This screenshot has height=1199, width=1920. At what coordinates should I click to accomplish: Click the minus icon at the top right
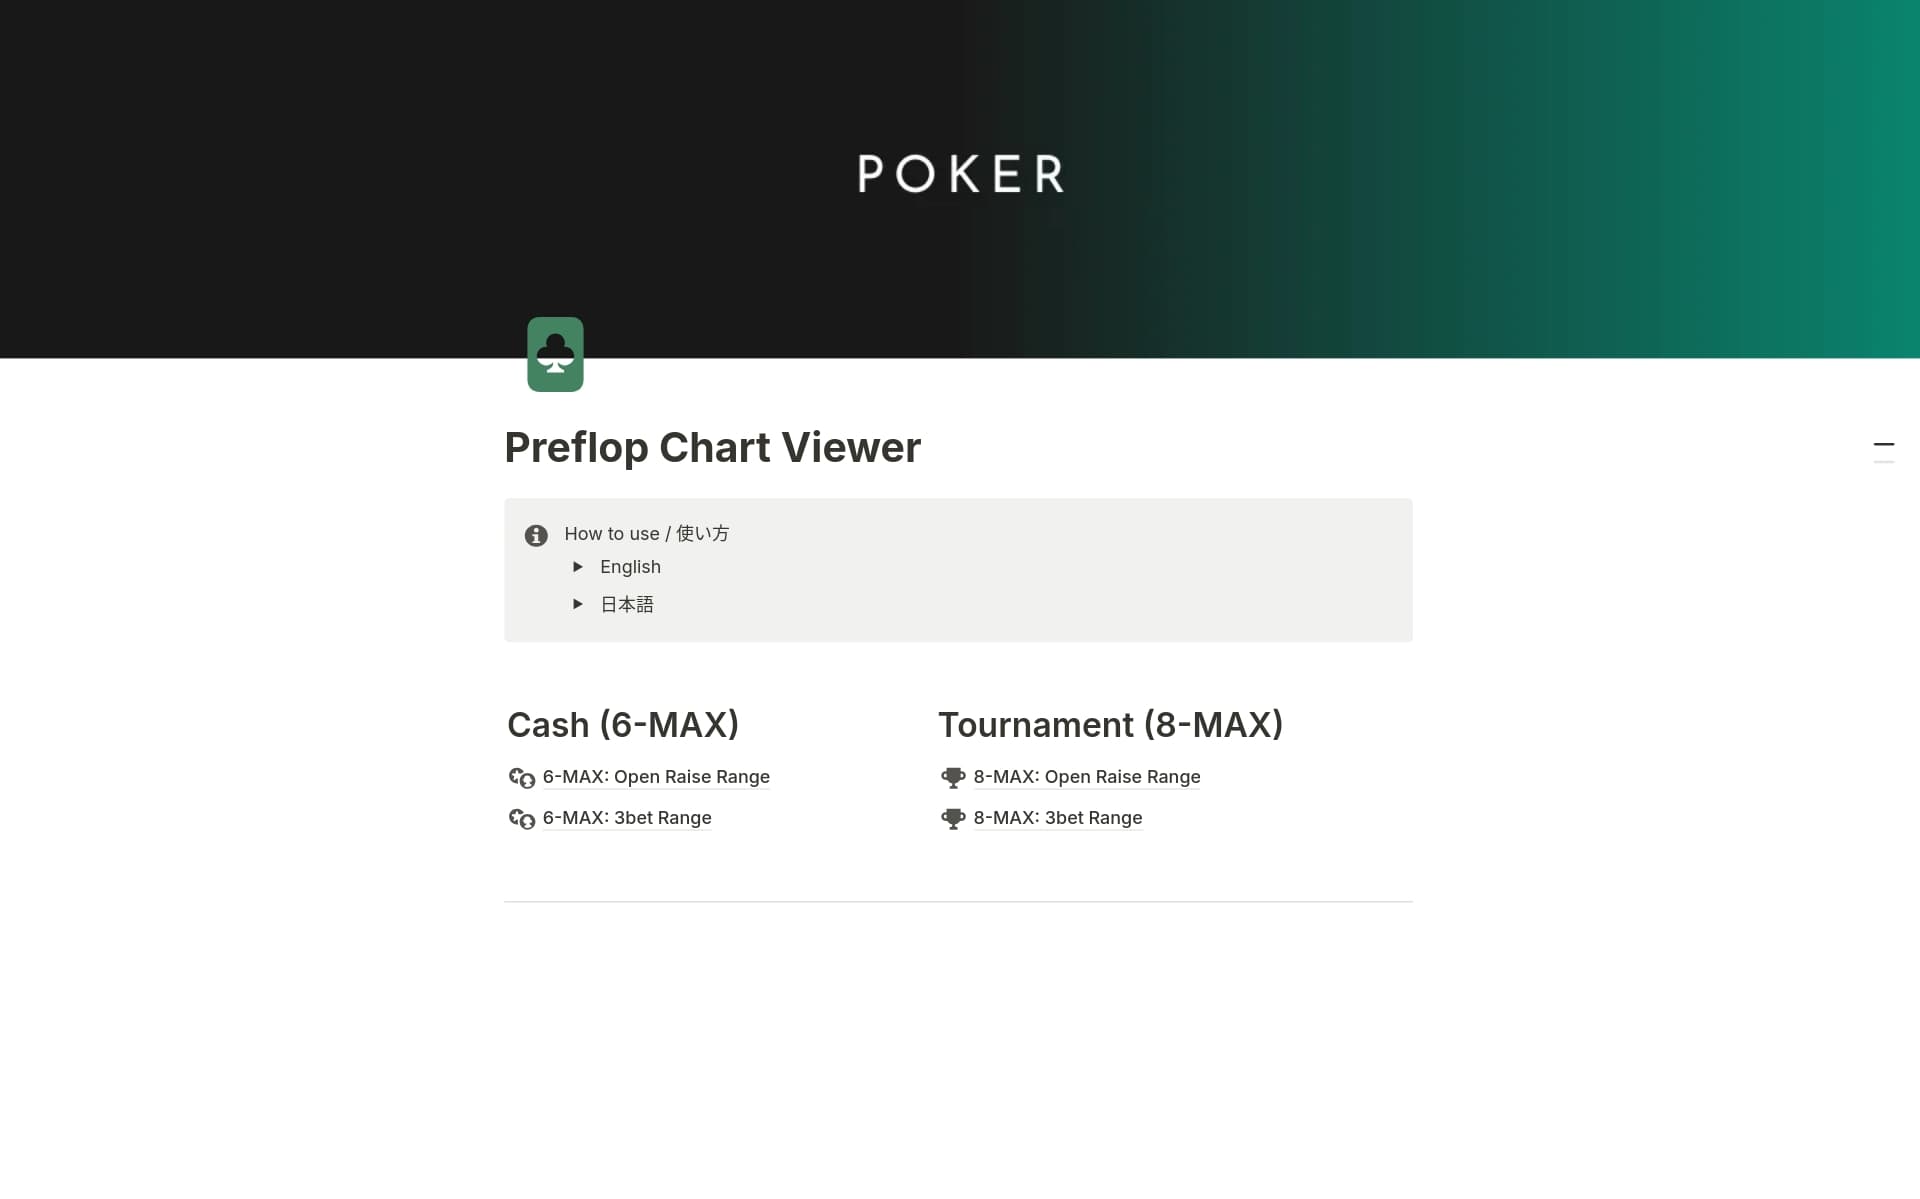(1886, 445)
